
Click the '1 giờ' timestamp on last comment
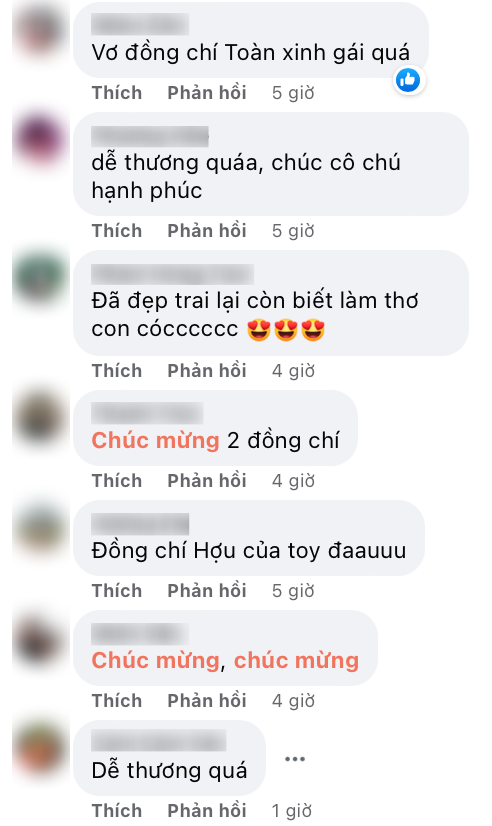coord(292,811)
